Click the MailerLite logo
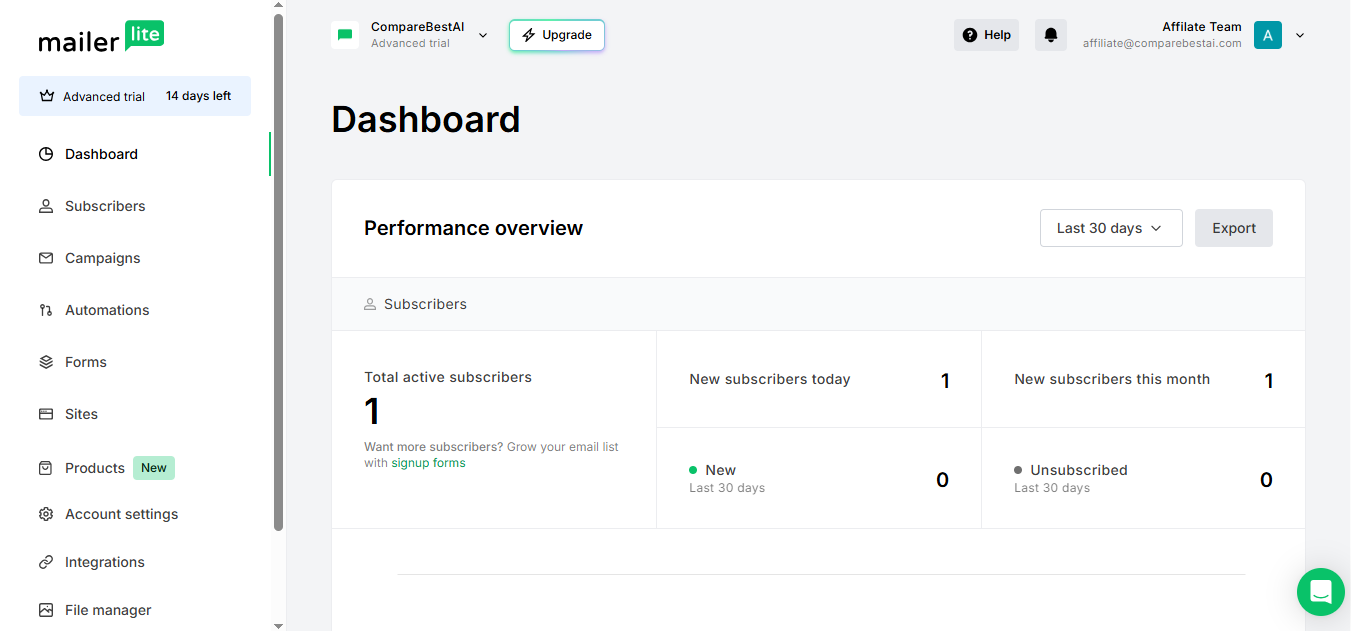Screen dimensions: 1351x631 (x=101, y=38)
